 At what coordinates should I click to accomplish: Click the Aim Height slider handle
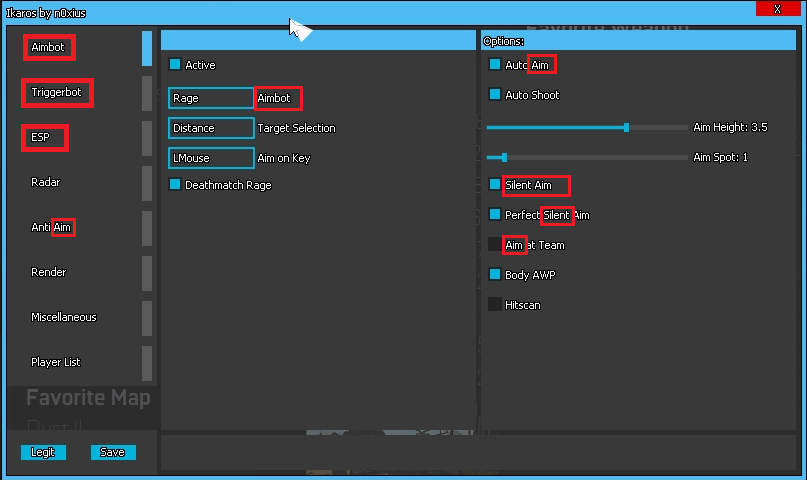626,128
